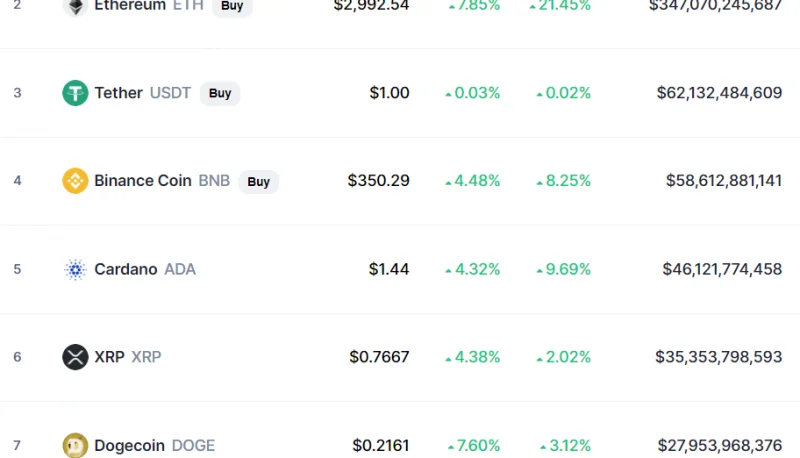
Task: Open the Dogecoin DOGE name link
Action: [155, 445]
